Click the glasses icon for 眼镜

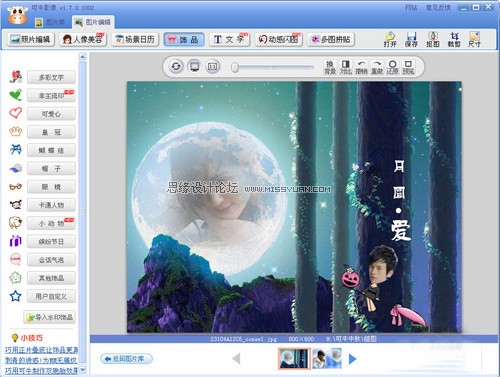[16, 187]
